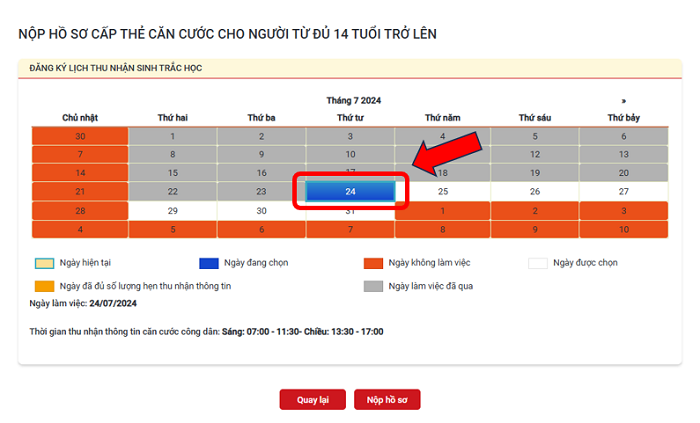Click Sunday date 28 in Chủ nhật column
The width and height of the screenshot is (700, 423).
[80, 211]
